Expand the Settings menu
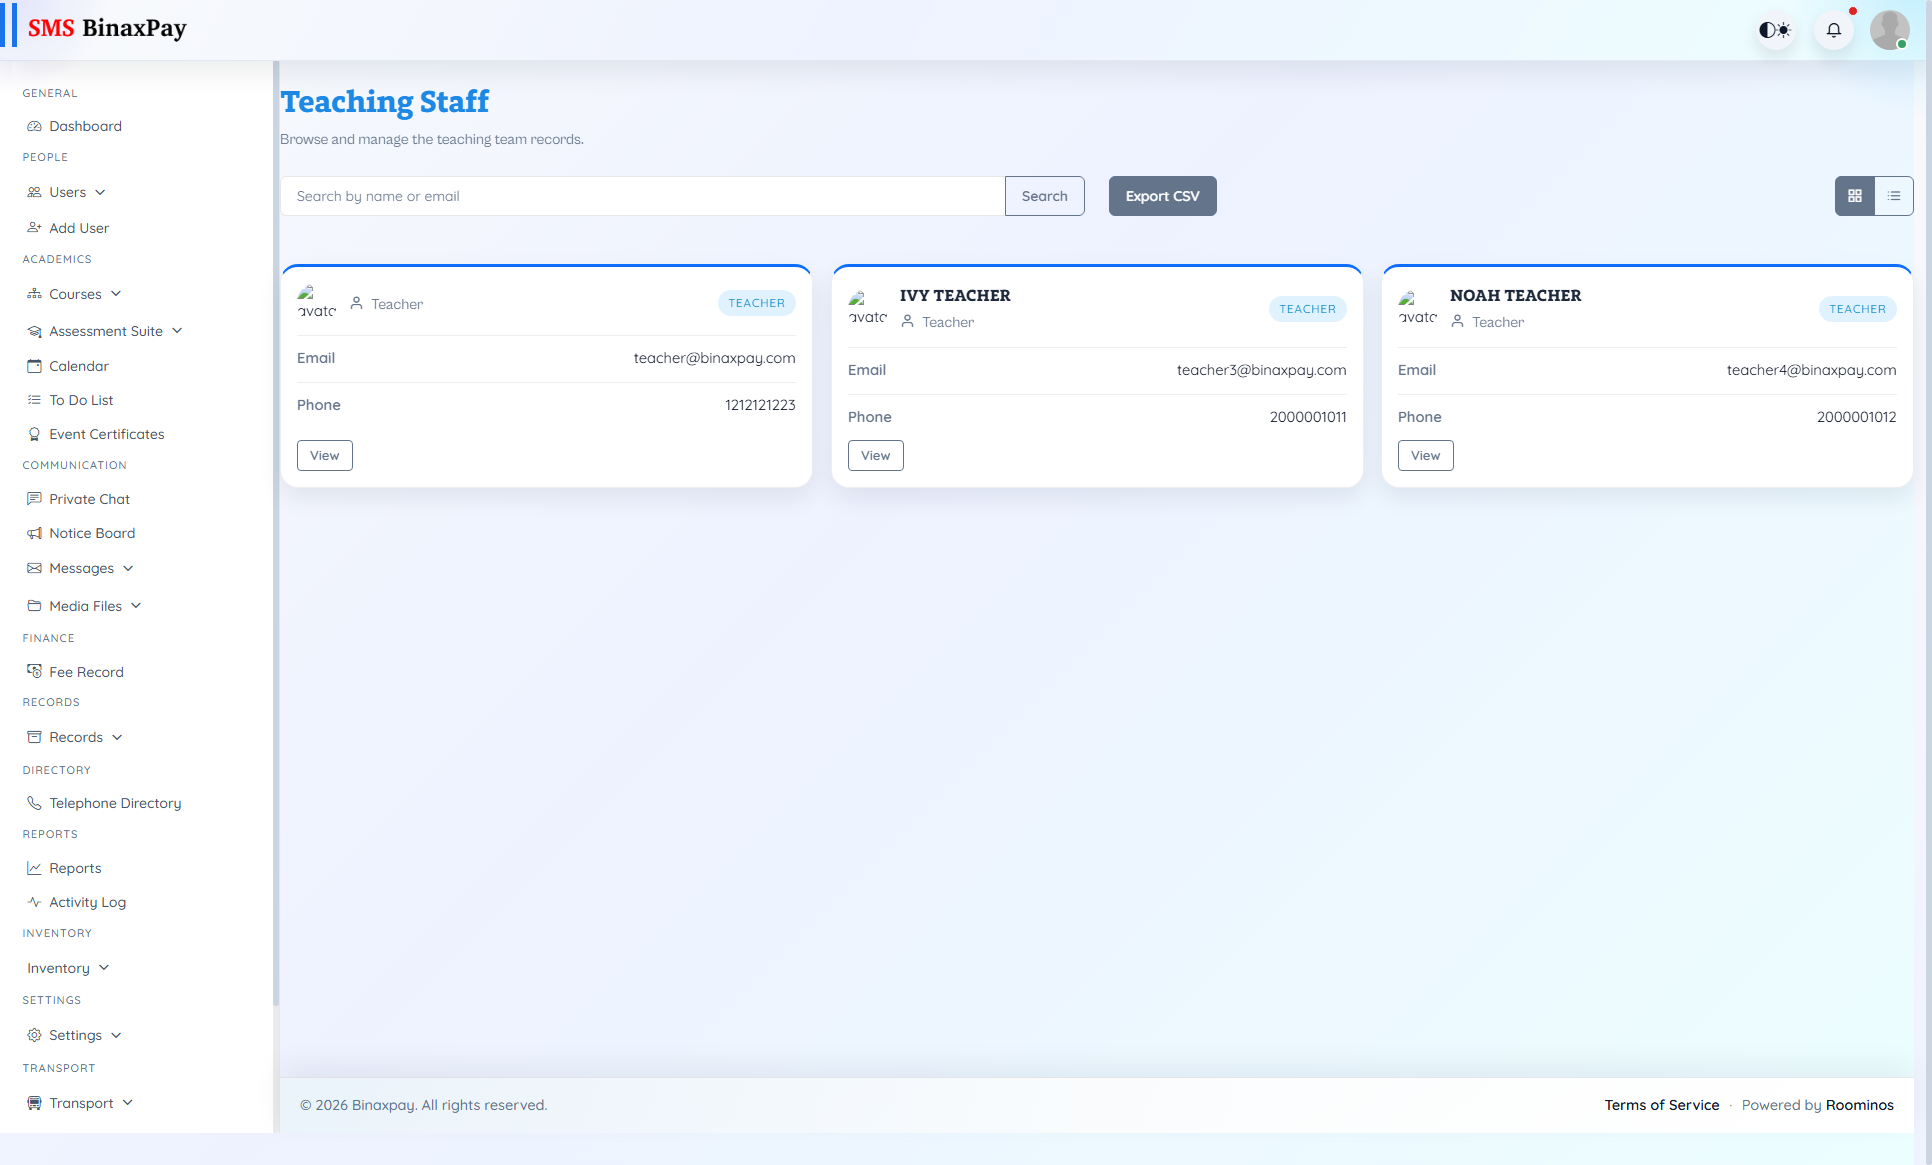 75,1035
